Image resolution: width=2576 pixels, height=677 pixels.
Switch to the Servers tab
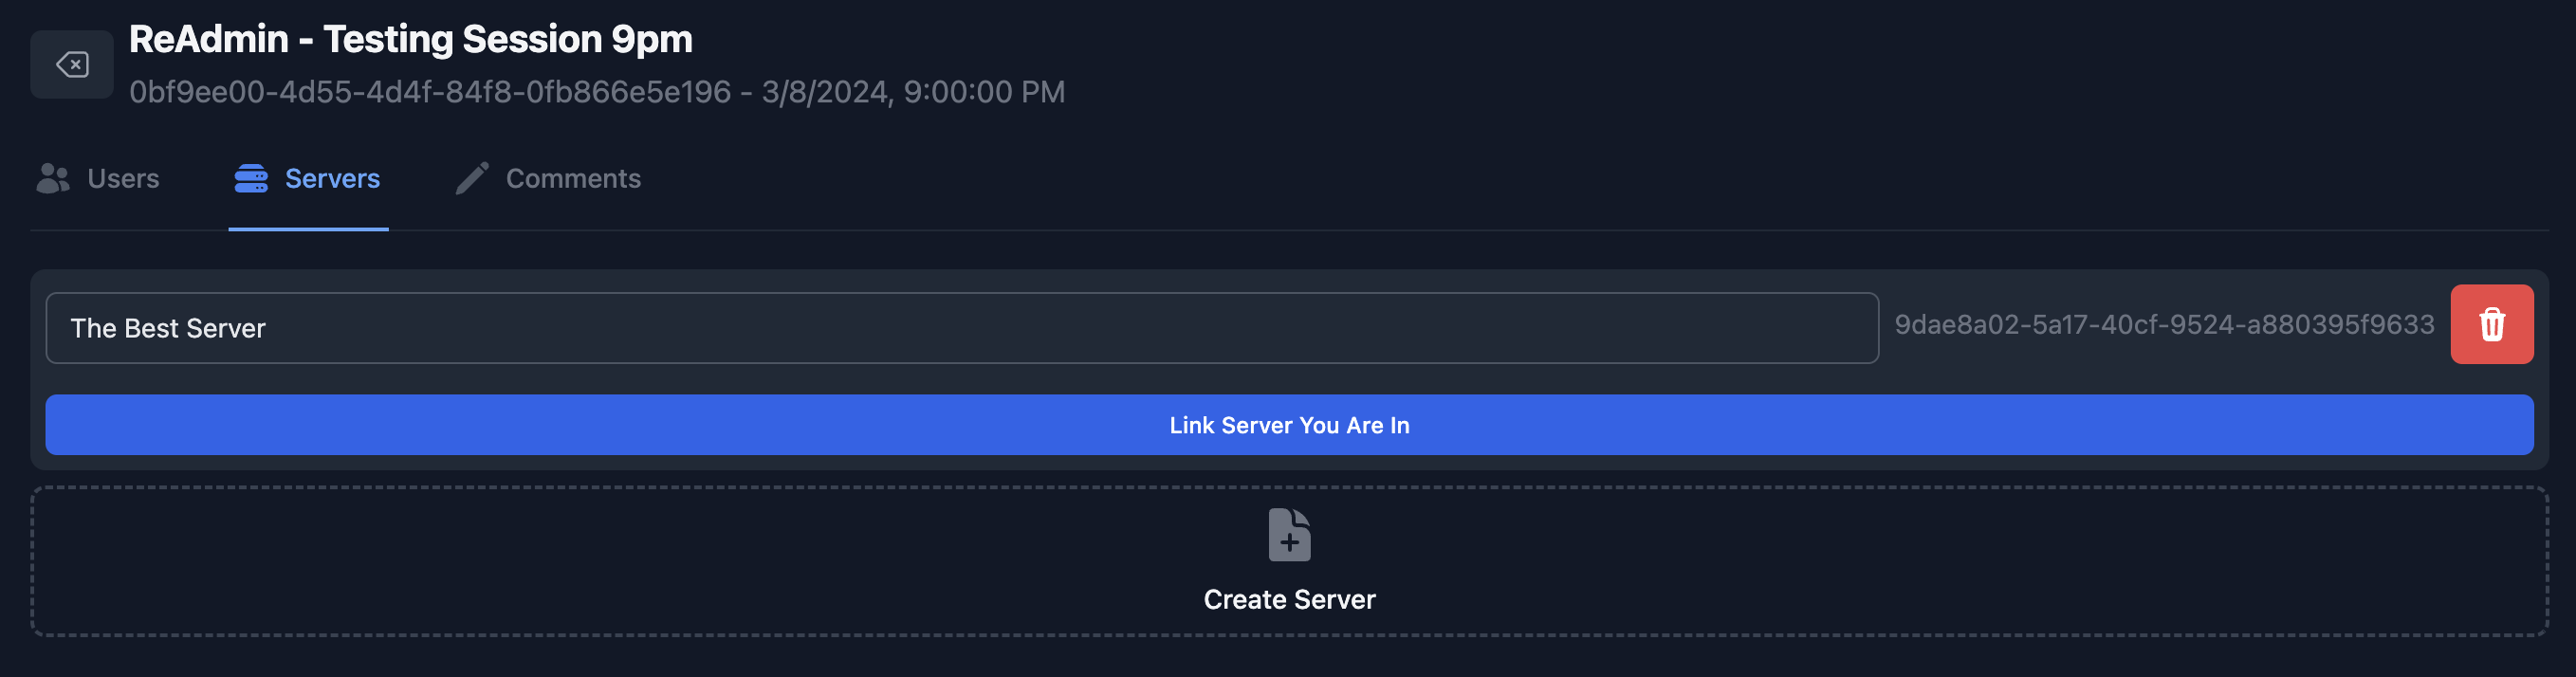[308, 178]
